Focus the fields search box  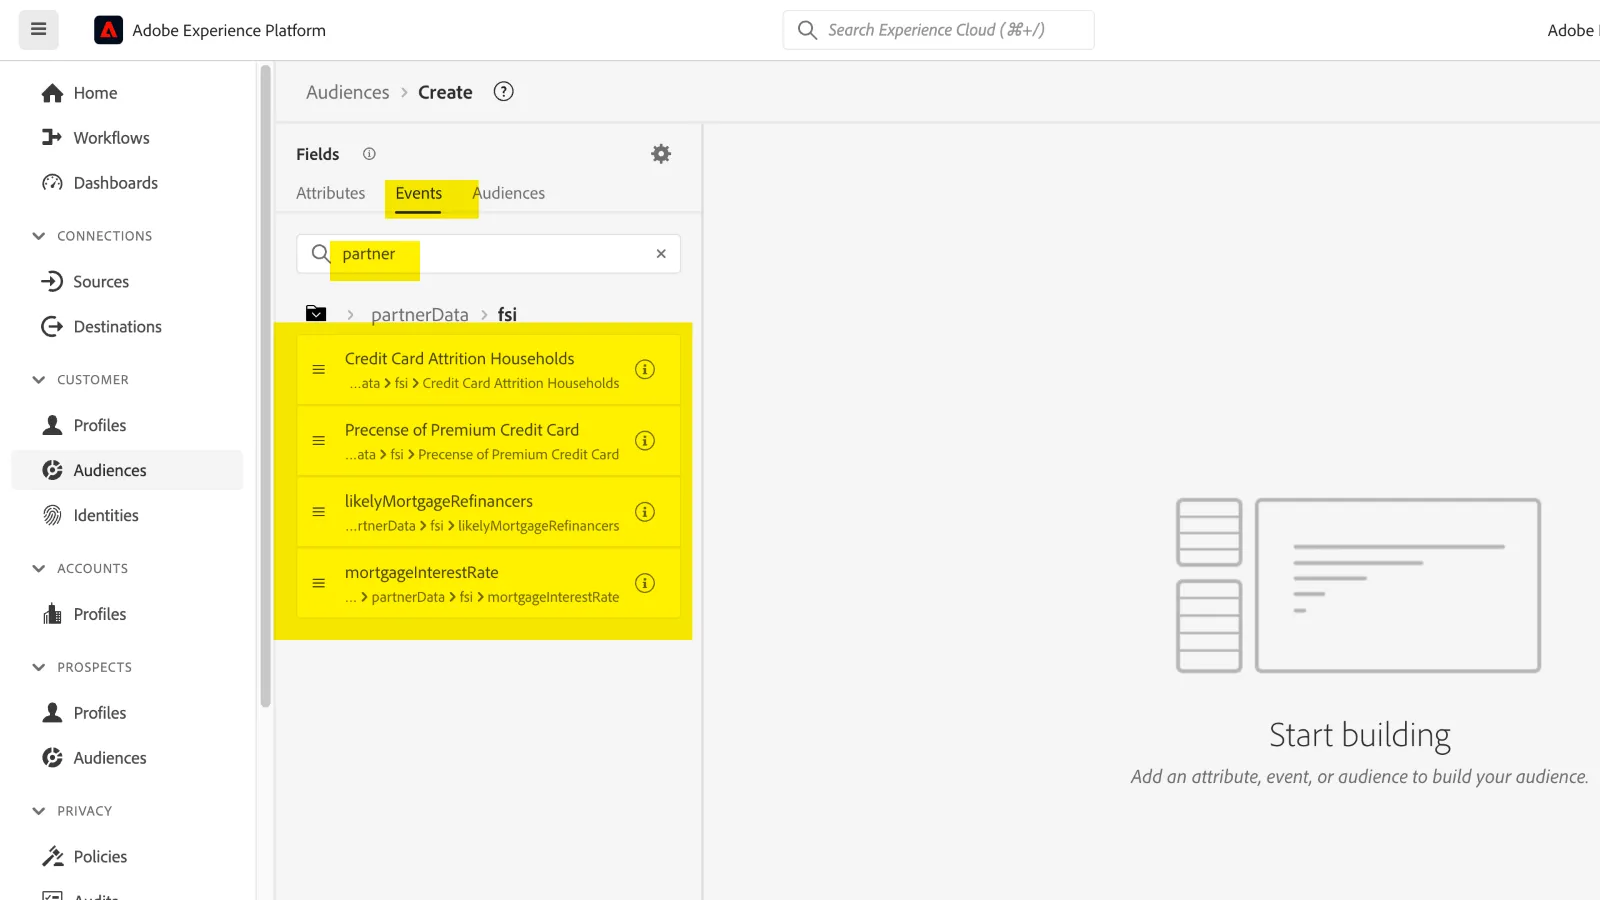click(489, 254)
